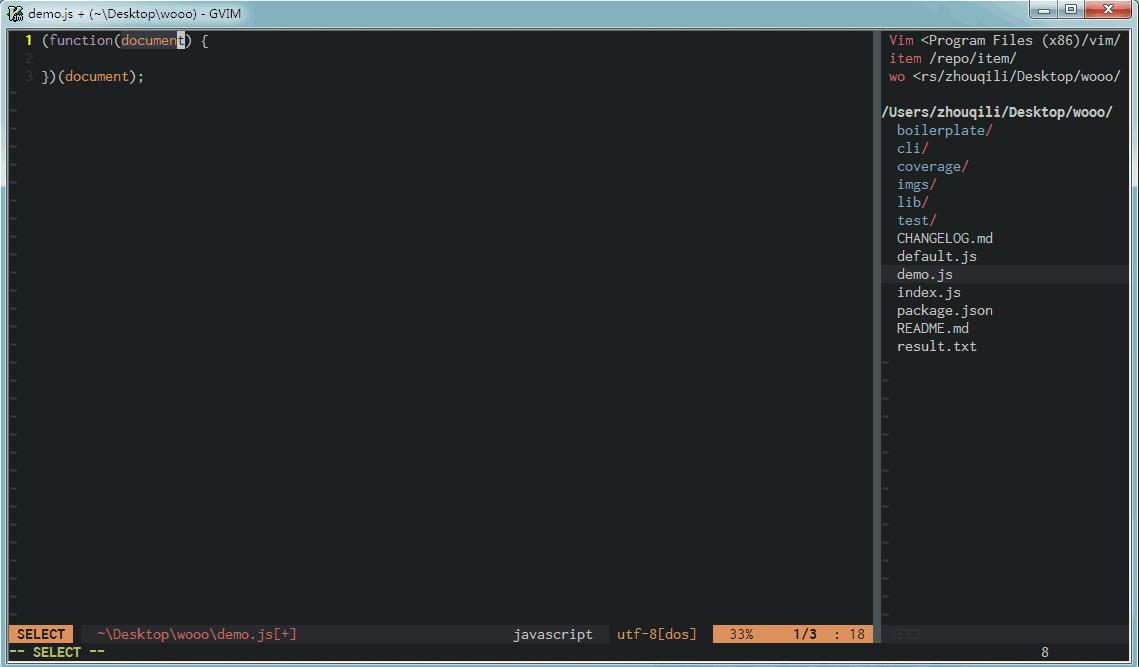This screenshot has width=1139, height=667.
Task: Click the utf-8[dos] encoding indicator
Action: pyautogui.click(x=656, y=634)
